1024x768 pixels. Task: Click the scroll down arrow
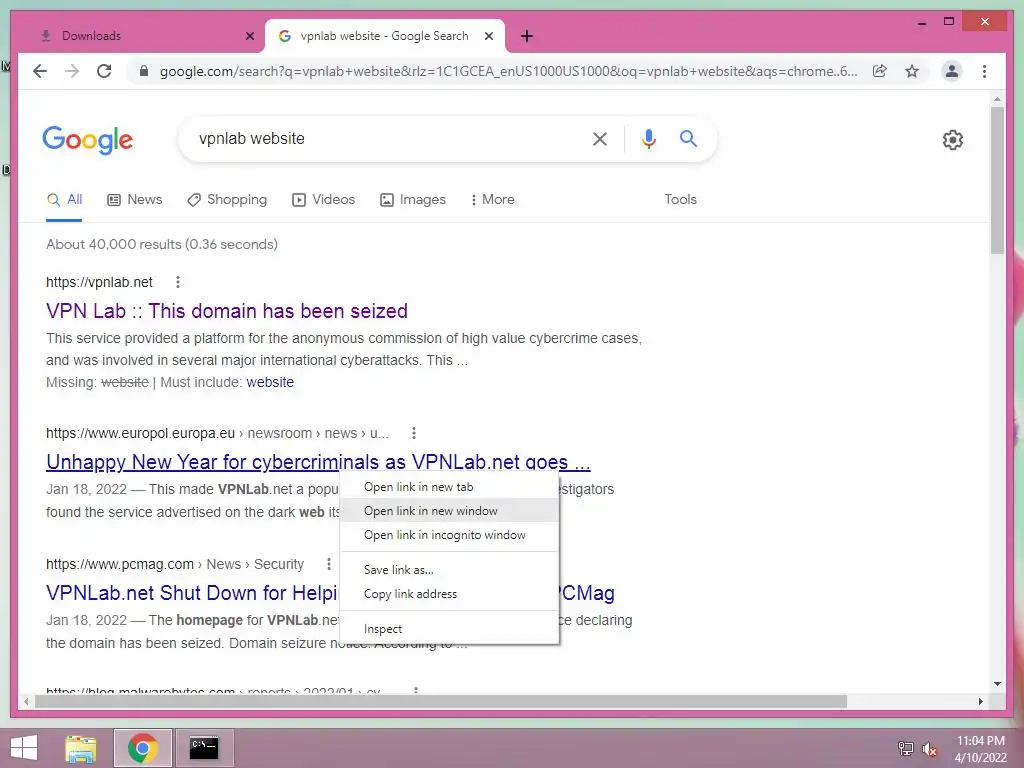pos(997,684)
